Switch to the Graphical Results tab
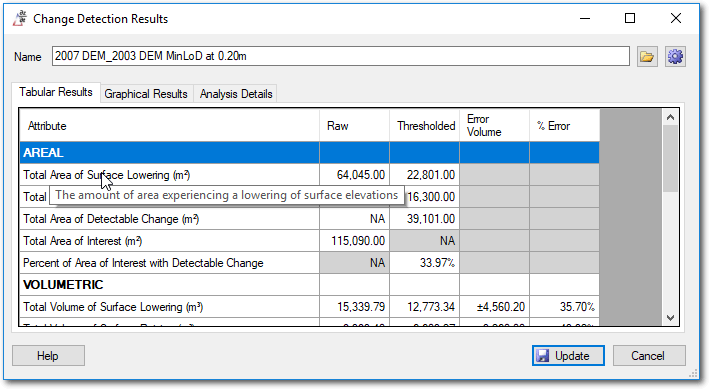711x391 pixels. tap(146, 94)
